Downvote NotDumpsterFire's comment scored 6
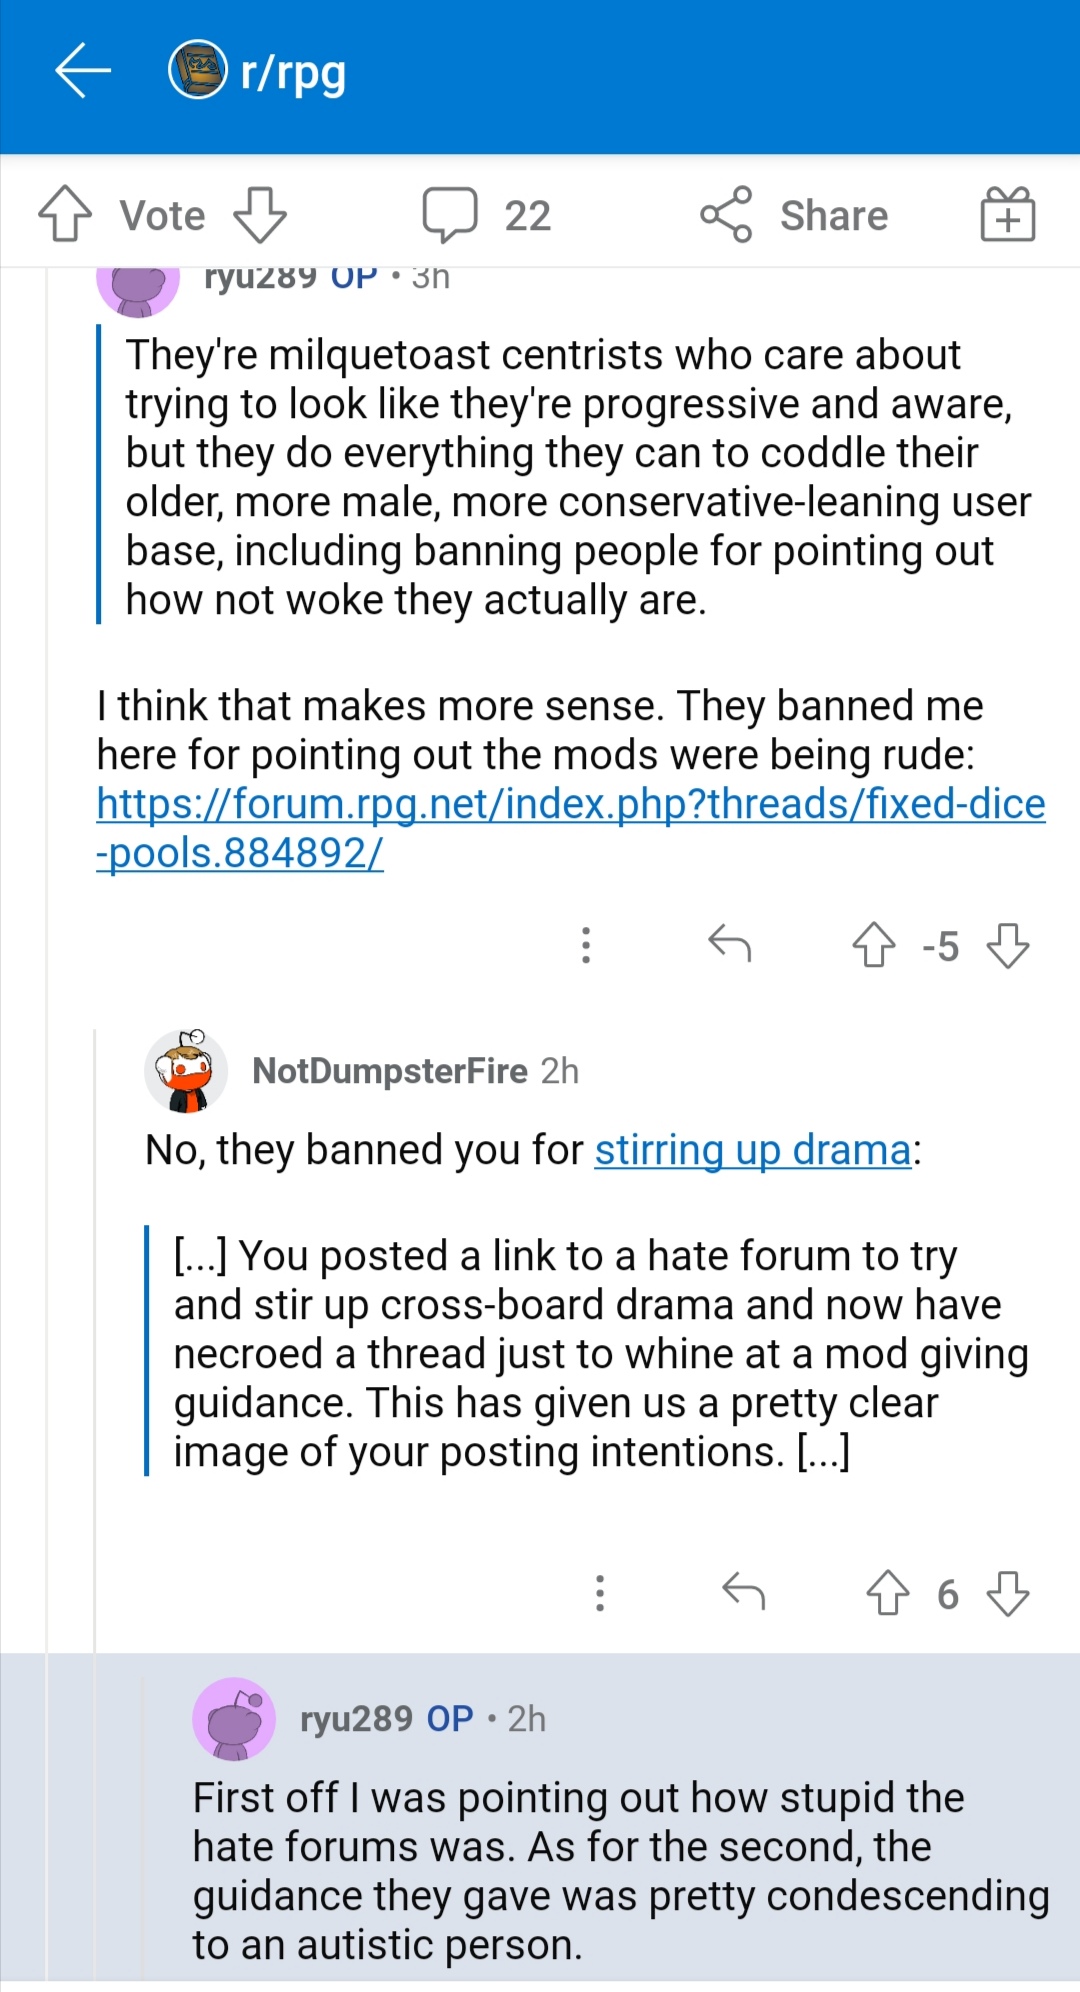This screenshot has height=1992, width=1080. pyautogui.click(x=1008, y=1593)
